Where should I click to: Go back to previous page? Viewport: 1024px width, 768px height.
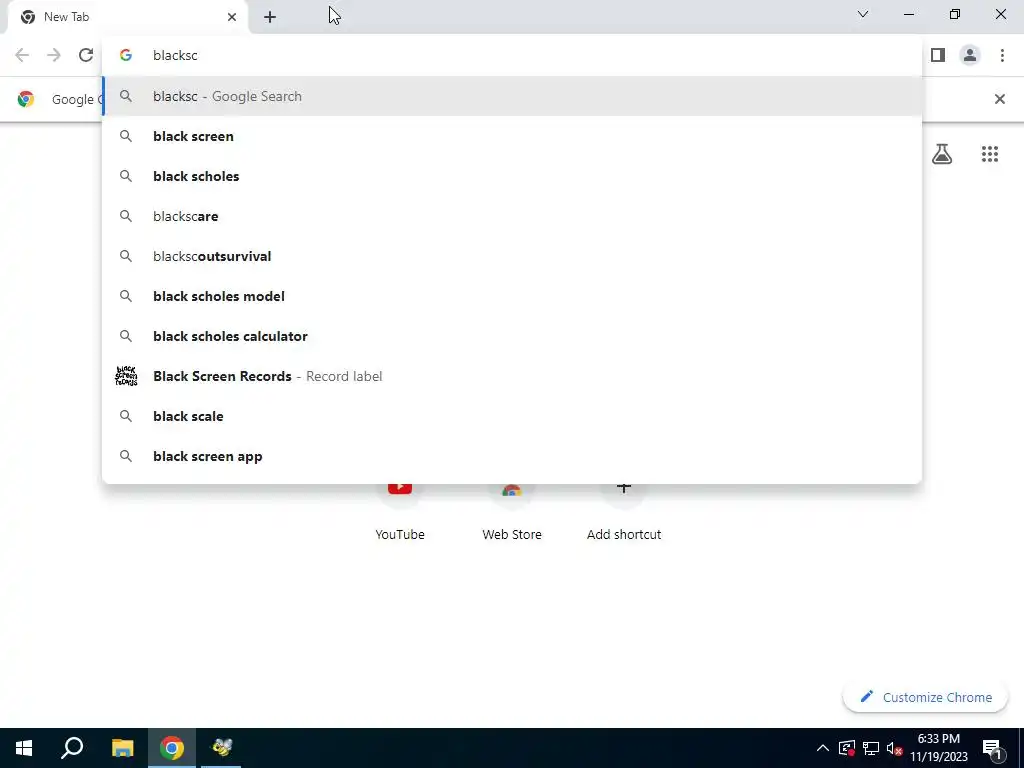click(x=22, y=55)
